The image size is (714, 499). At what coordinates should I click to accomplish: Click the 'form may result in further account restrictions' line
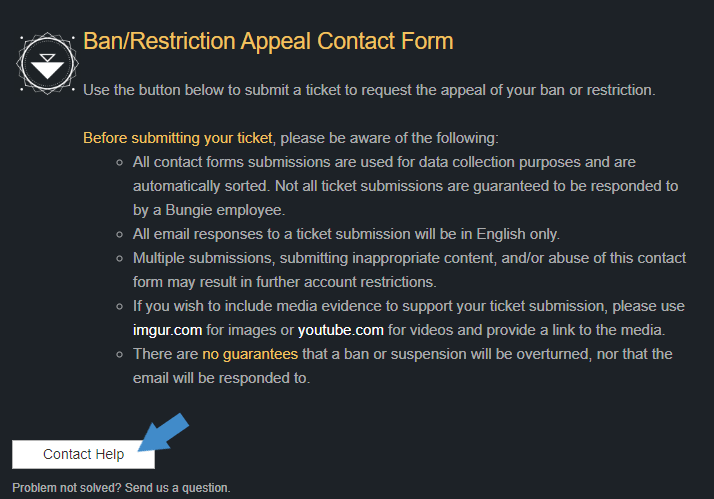tap(285, 282)
